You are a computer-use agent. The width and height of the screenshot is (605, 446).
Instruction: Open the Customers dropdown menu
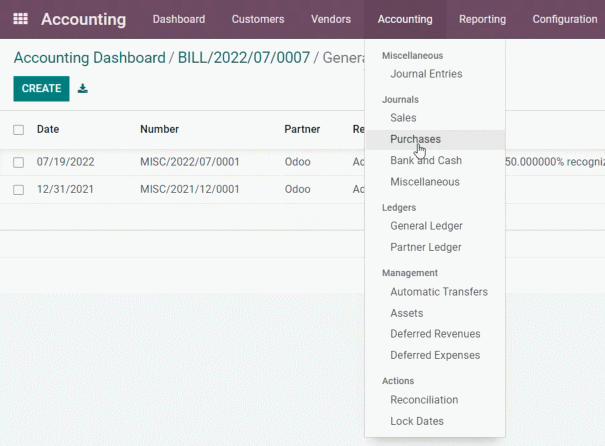click(x=258, y=19)
